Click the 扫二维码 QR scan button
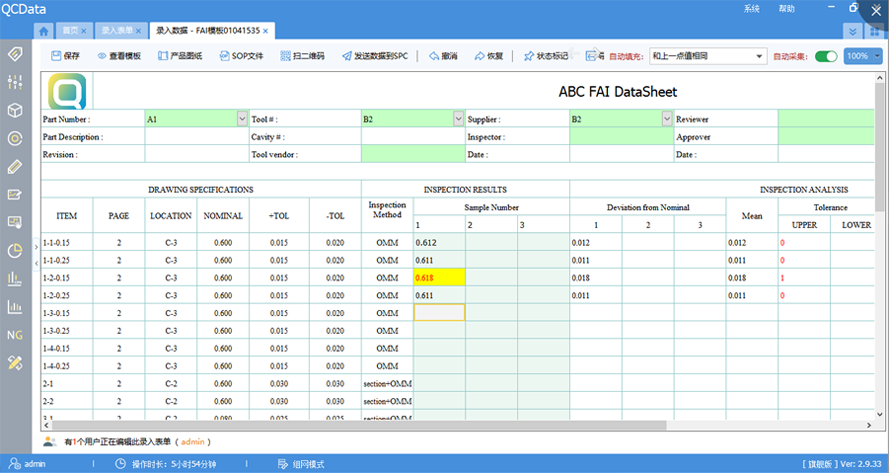Screen dimensions: 890x473 303,56
